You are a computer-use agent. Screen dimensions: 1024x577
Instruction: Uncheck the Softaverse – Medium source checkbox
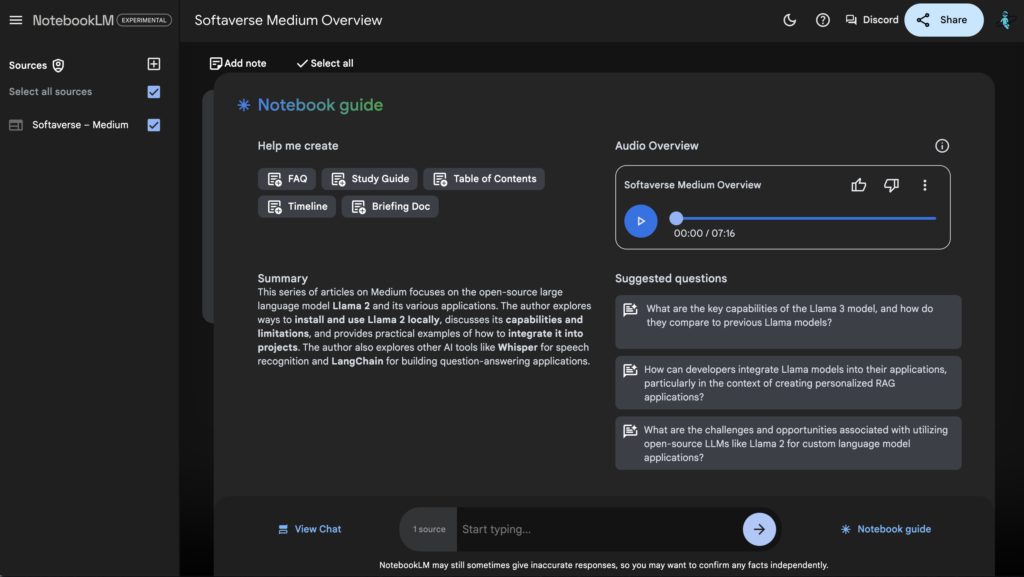(154, 125)
